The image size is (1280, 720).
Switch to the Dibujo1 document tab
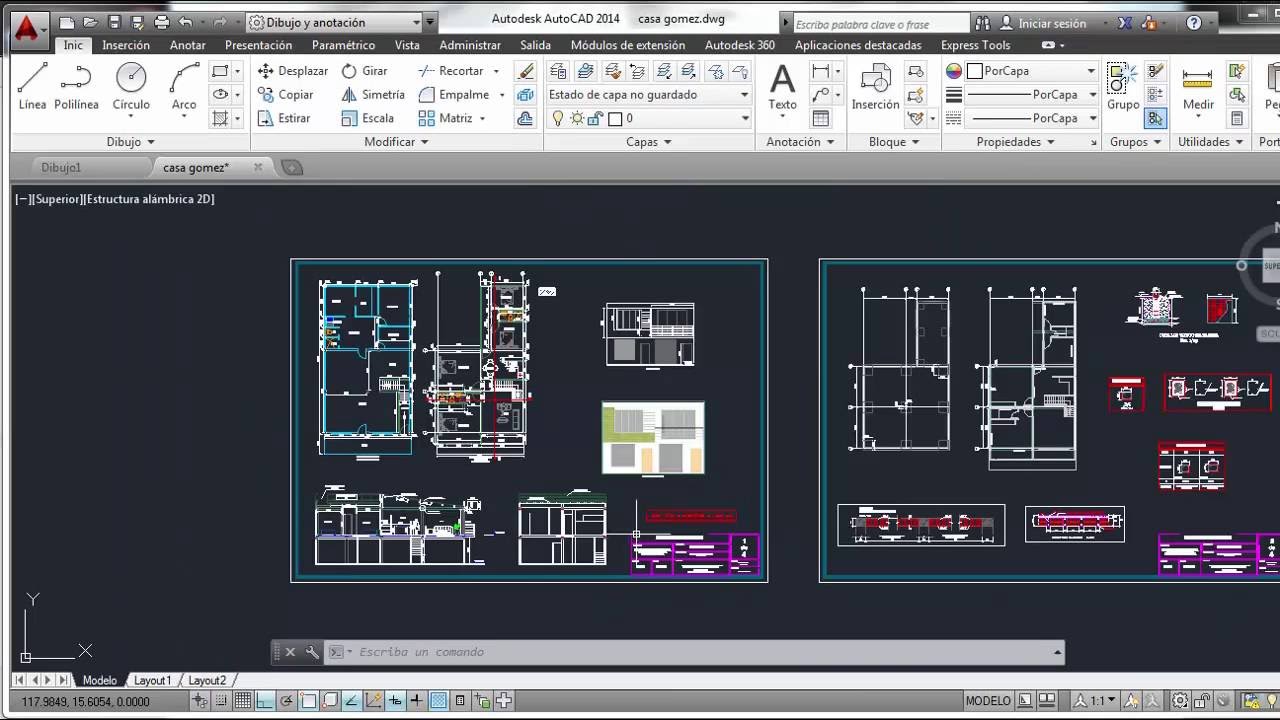pos(61,168)
